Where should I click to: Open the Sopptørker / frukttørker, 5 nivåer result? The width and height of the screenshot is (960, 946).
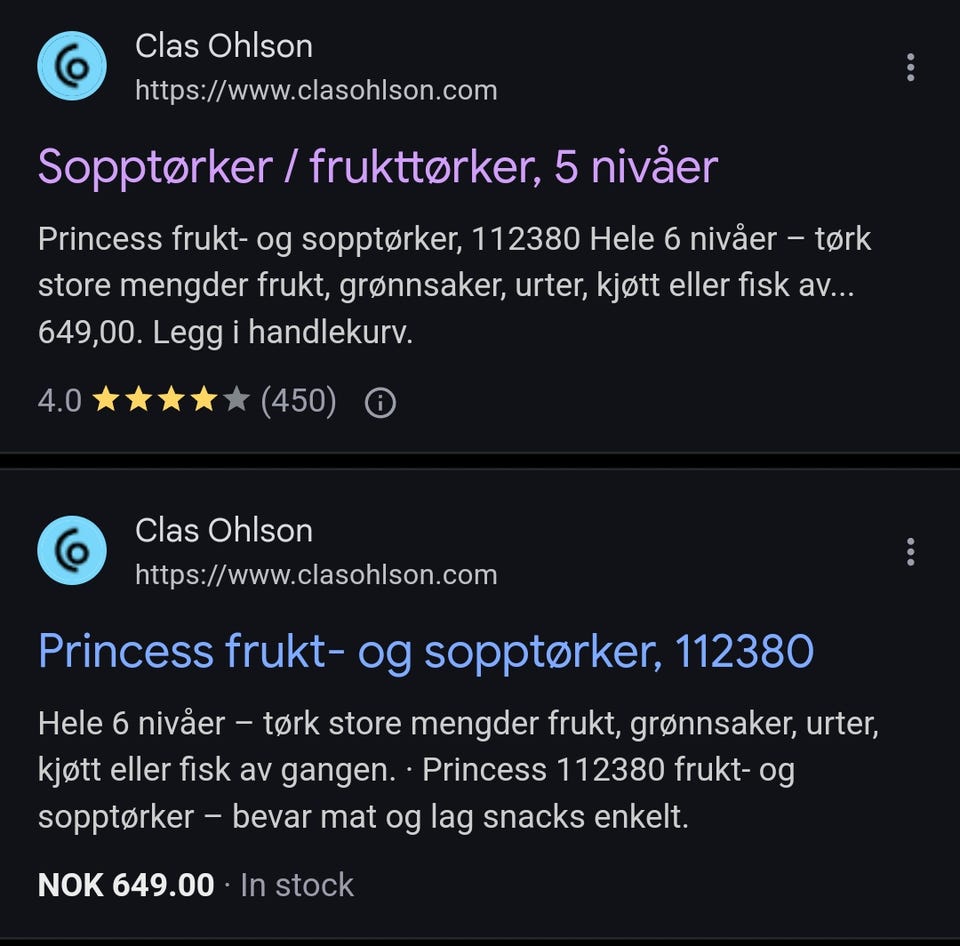pos(377,168)
